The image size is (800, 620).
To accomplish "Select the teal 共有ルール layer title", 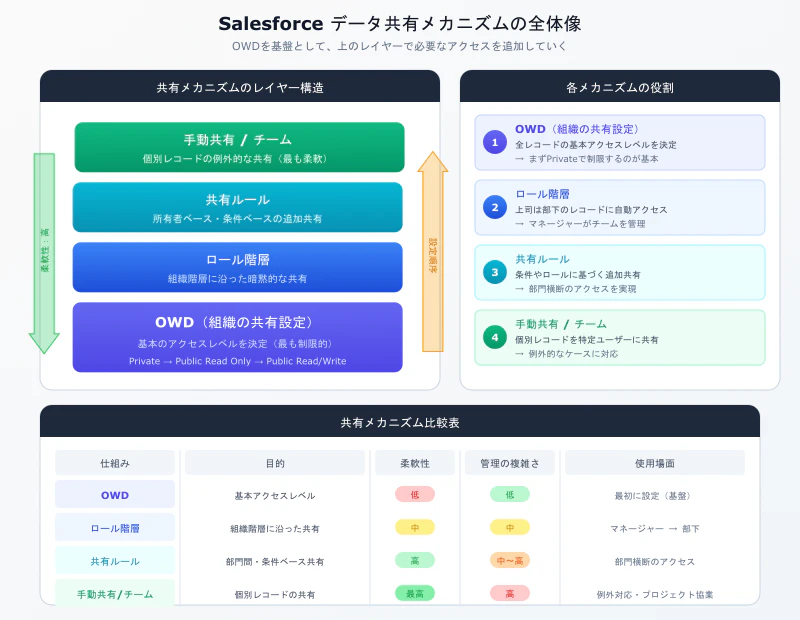I will point(238,200).
